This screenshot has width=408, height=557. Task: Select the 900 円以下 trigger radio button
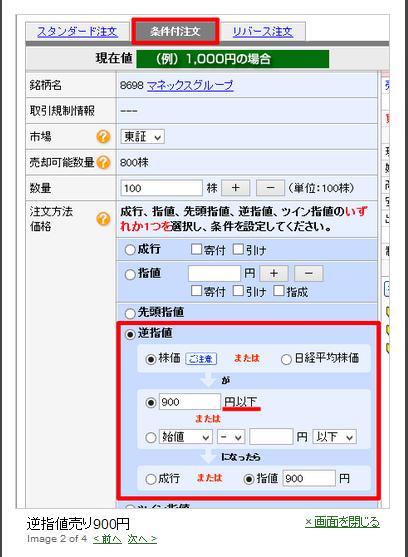click(151, 402)
